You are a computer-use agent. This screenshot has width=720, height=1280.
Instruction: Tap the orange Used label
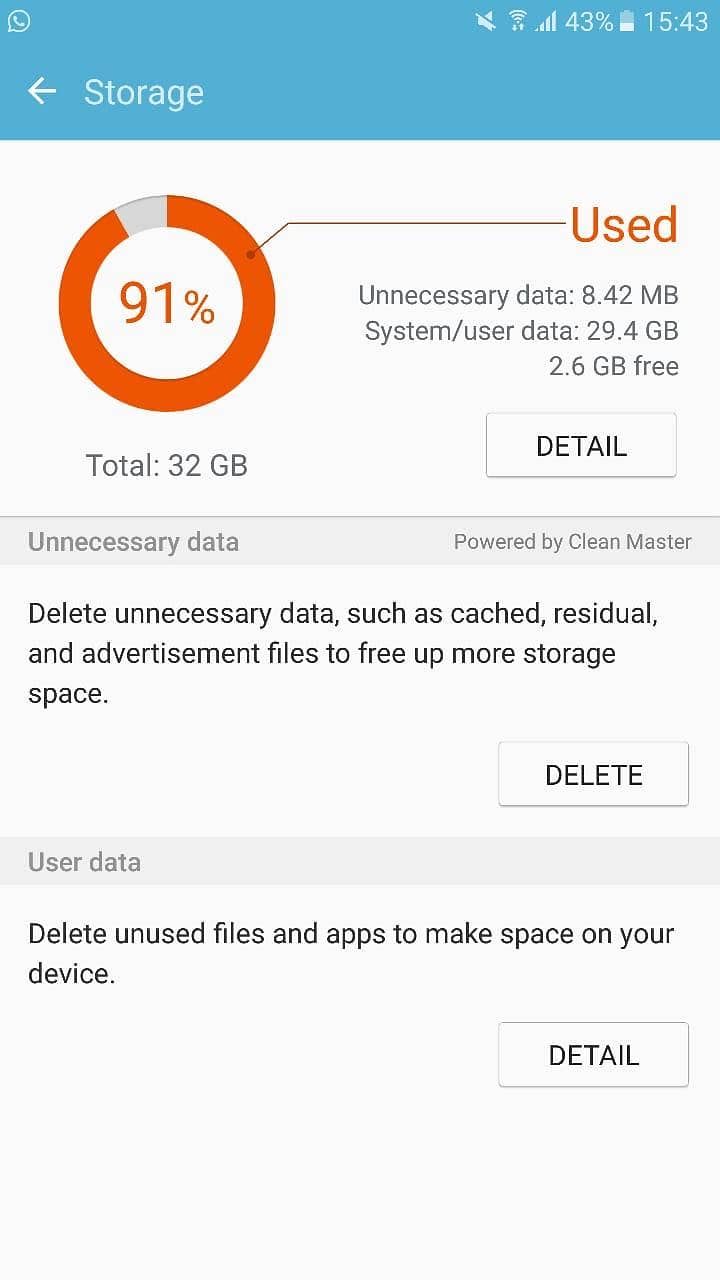coord(624,225)
